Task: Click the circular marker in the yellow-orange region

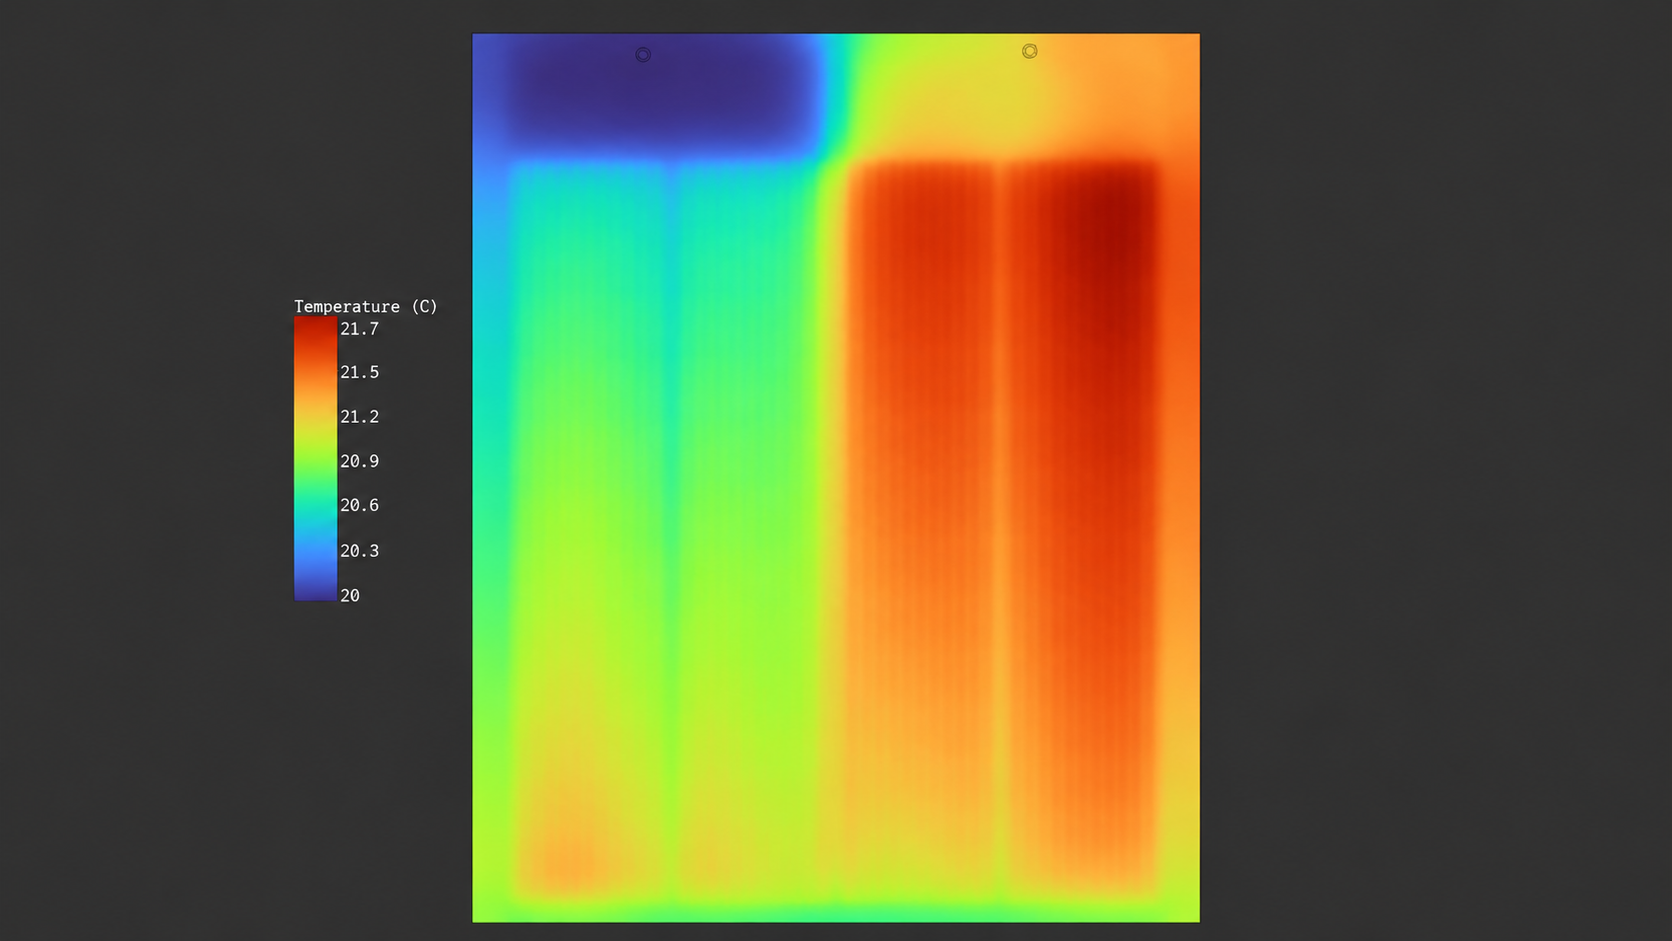Action: click(x=1030, y=51)
